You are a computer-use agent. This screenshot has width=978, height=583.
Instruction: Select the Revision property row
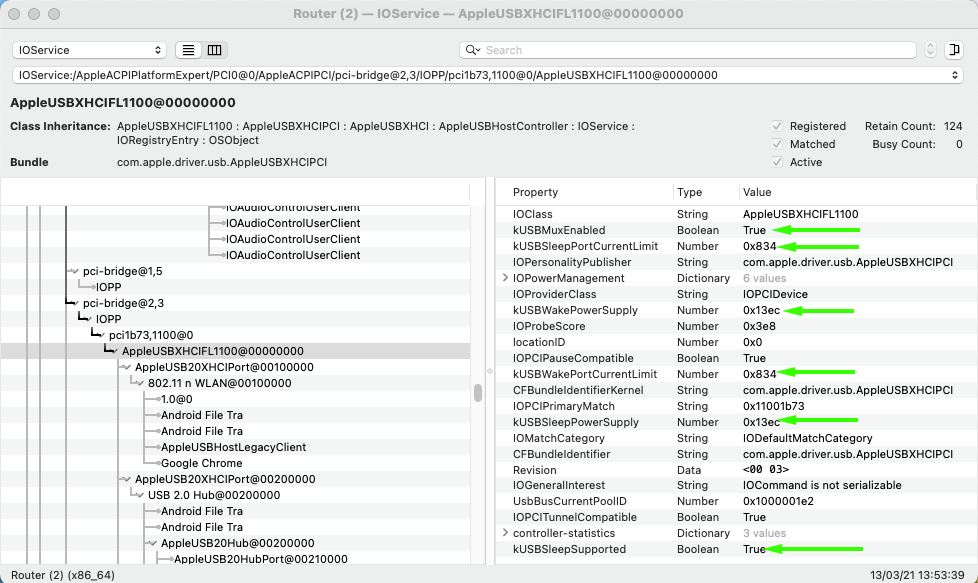coord(736,470)
